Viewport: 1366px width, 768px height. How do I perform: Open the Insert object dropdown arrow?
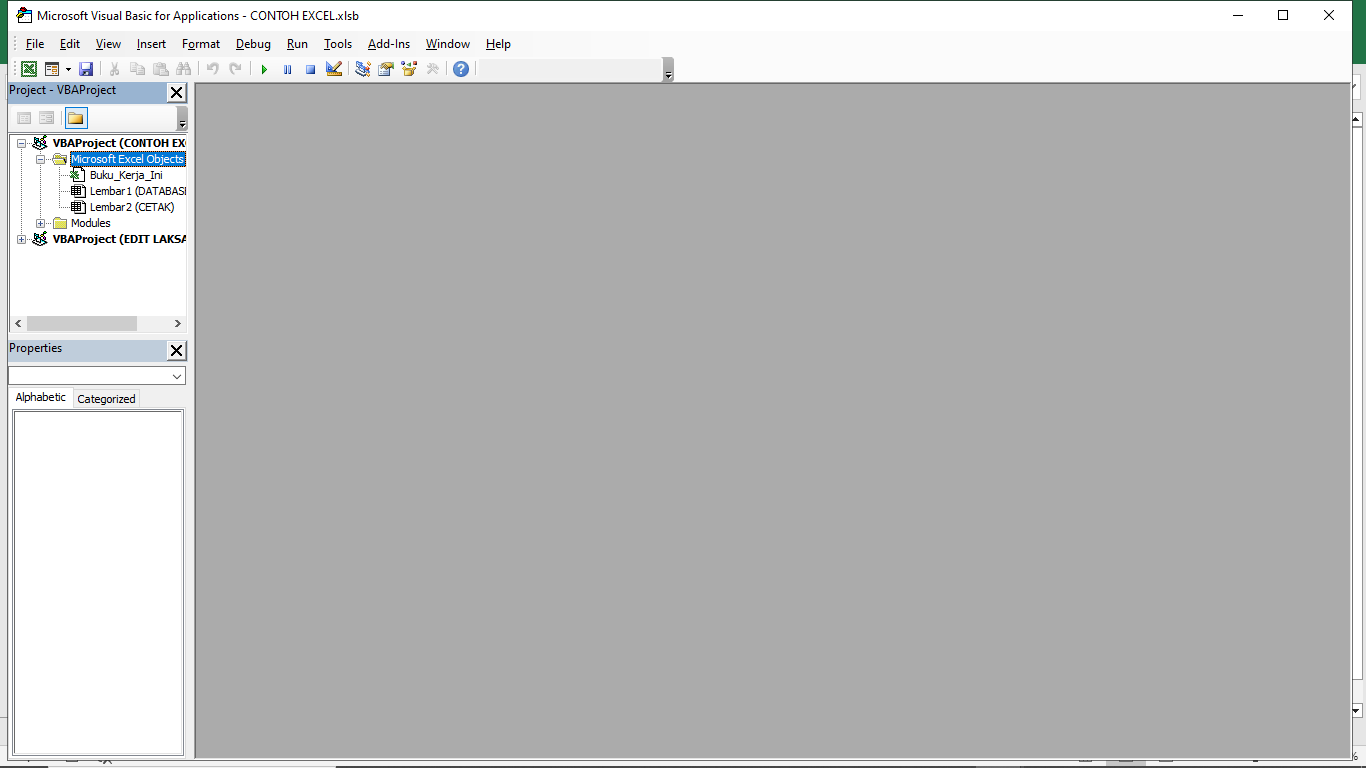(x=68, y=69)
